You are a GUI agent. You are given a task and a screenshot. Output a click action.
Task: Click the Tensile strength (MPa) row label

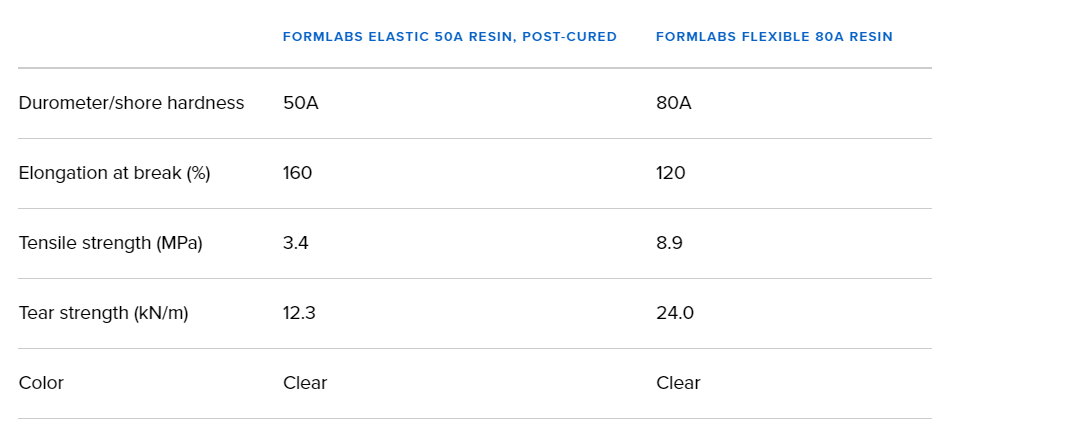click(x=110, y=243)
